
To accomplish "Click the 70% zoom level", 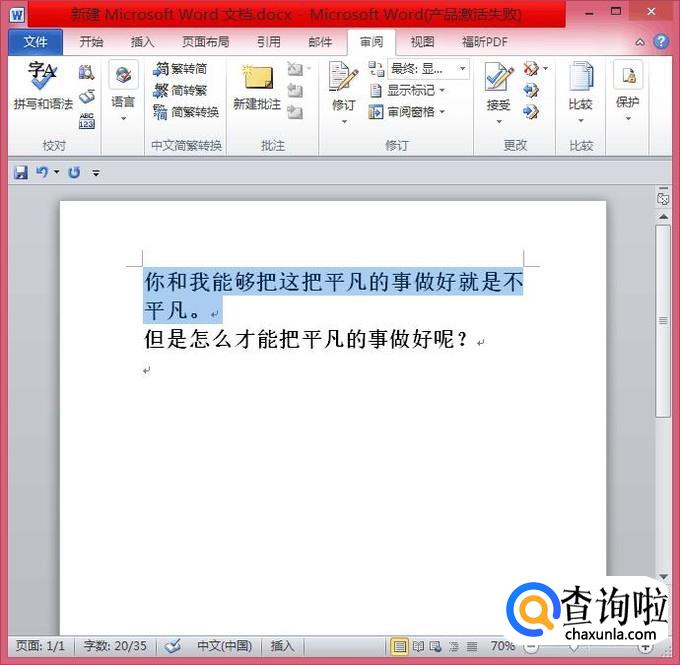I will [503, 646].
